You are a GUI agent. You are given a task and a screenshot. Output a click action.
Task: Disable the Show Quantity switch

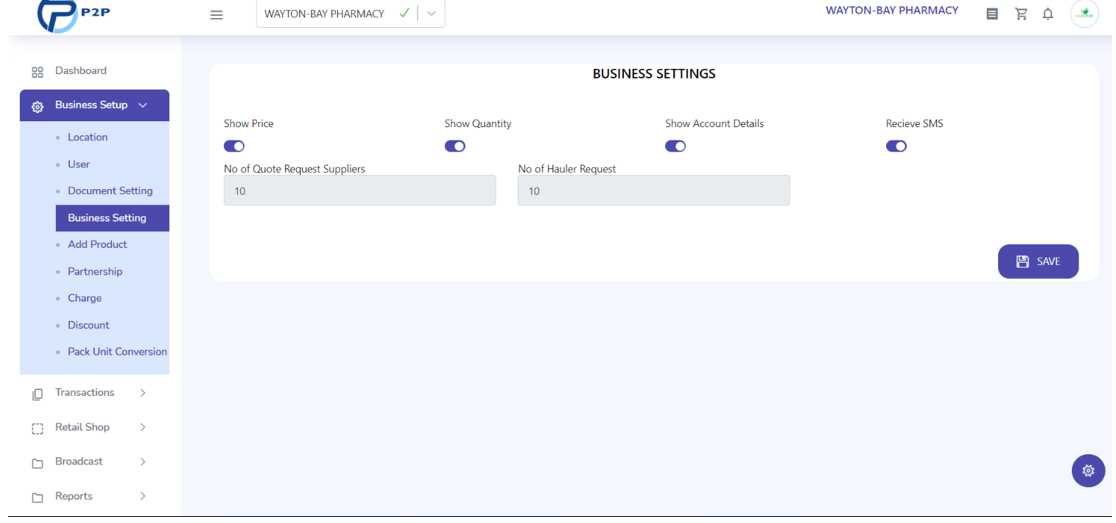(x=455, y=146)
